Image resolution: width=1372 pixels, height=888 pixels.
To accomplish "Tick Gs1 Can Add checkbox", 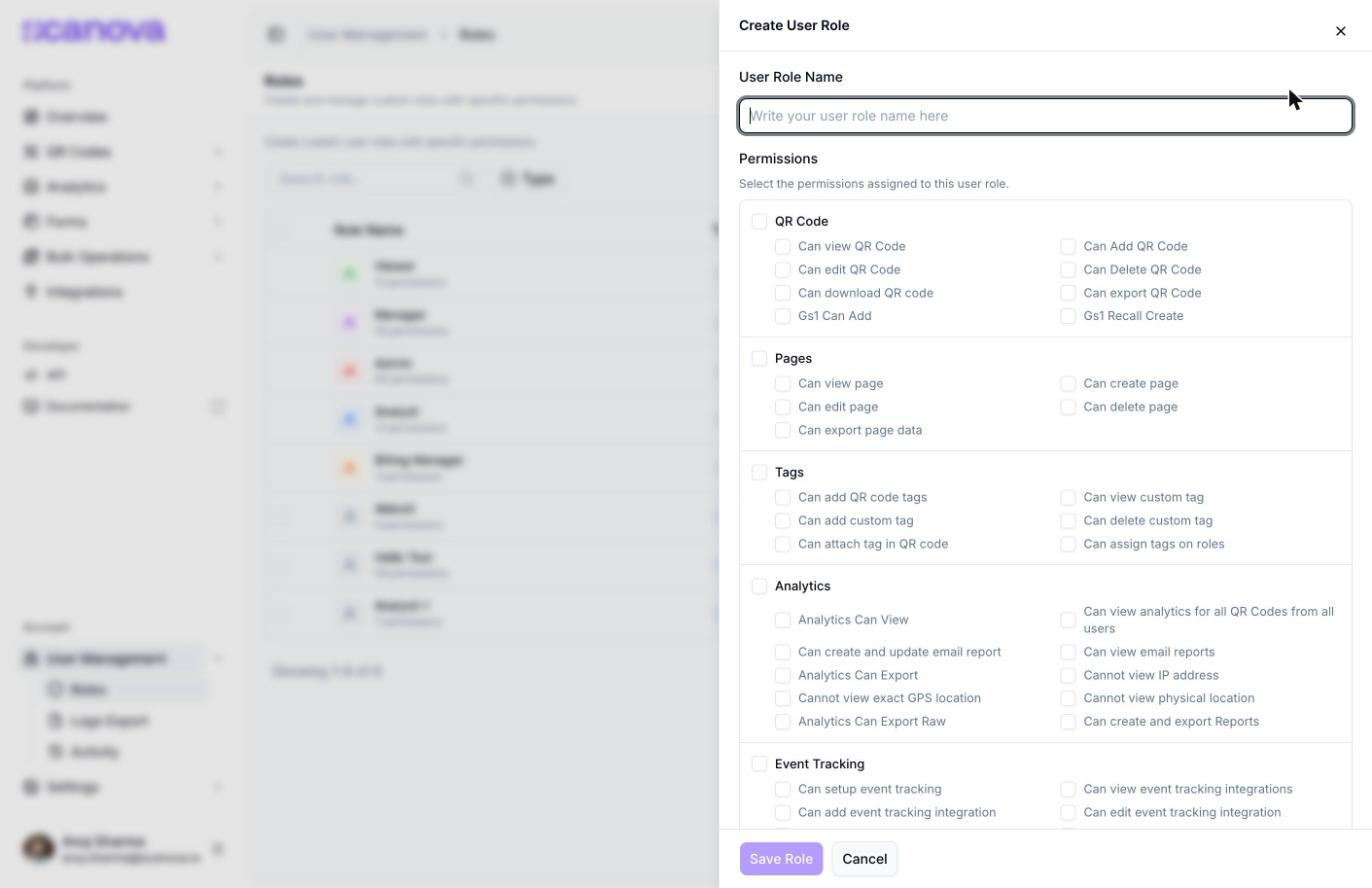I will [782, 316].
